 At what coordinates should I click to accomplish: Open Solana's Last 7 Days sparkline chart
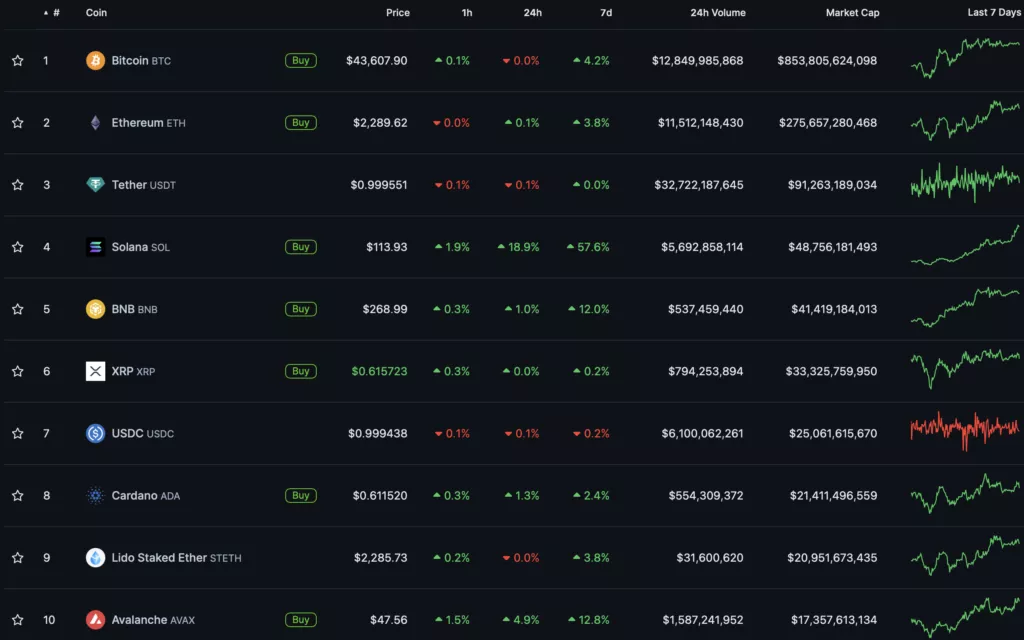[x=965, y=247]
